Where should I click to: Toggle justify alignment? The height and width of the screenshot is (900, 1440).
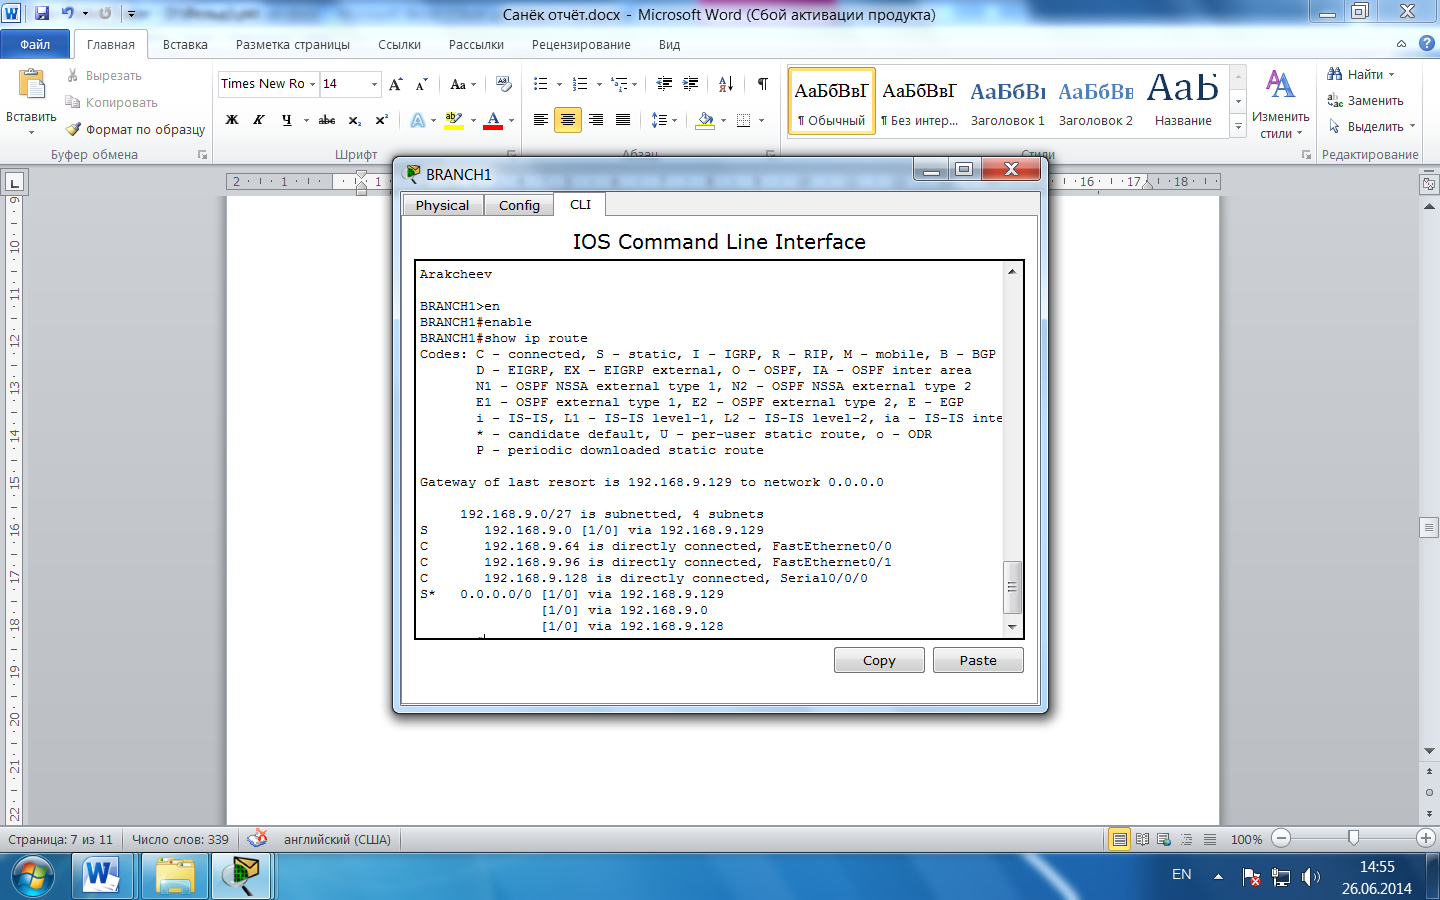(623, 120)
